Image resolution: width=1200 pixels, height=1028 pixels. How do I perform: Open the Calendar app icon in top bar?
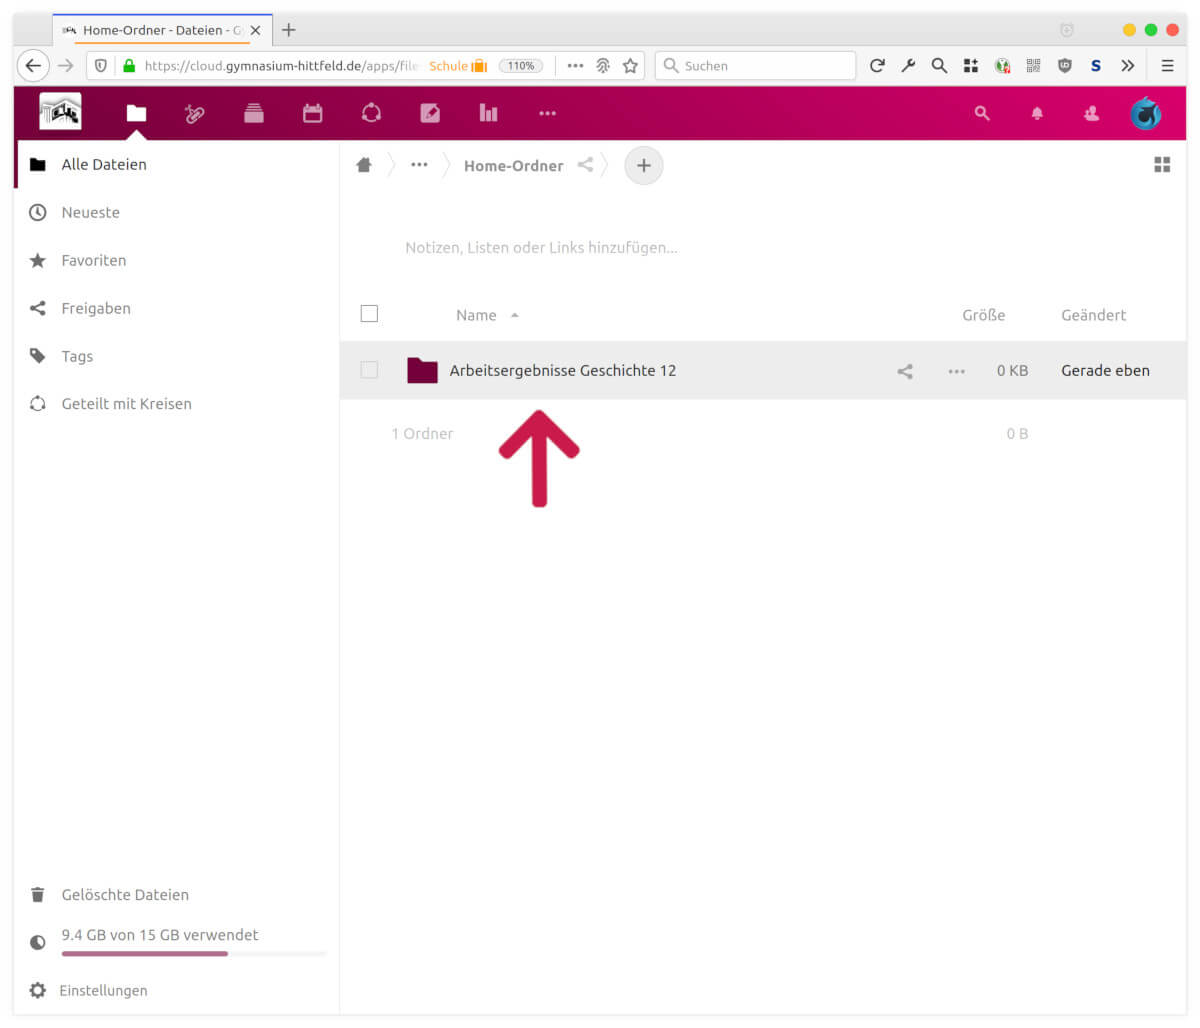(313, 114)
